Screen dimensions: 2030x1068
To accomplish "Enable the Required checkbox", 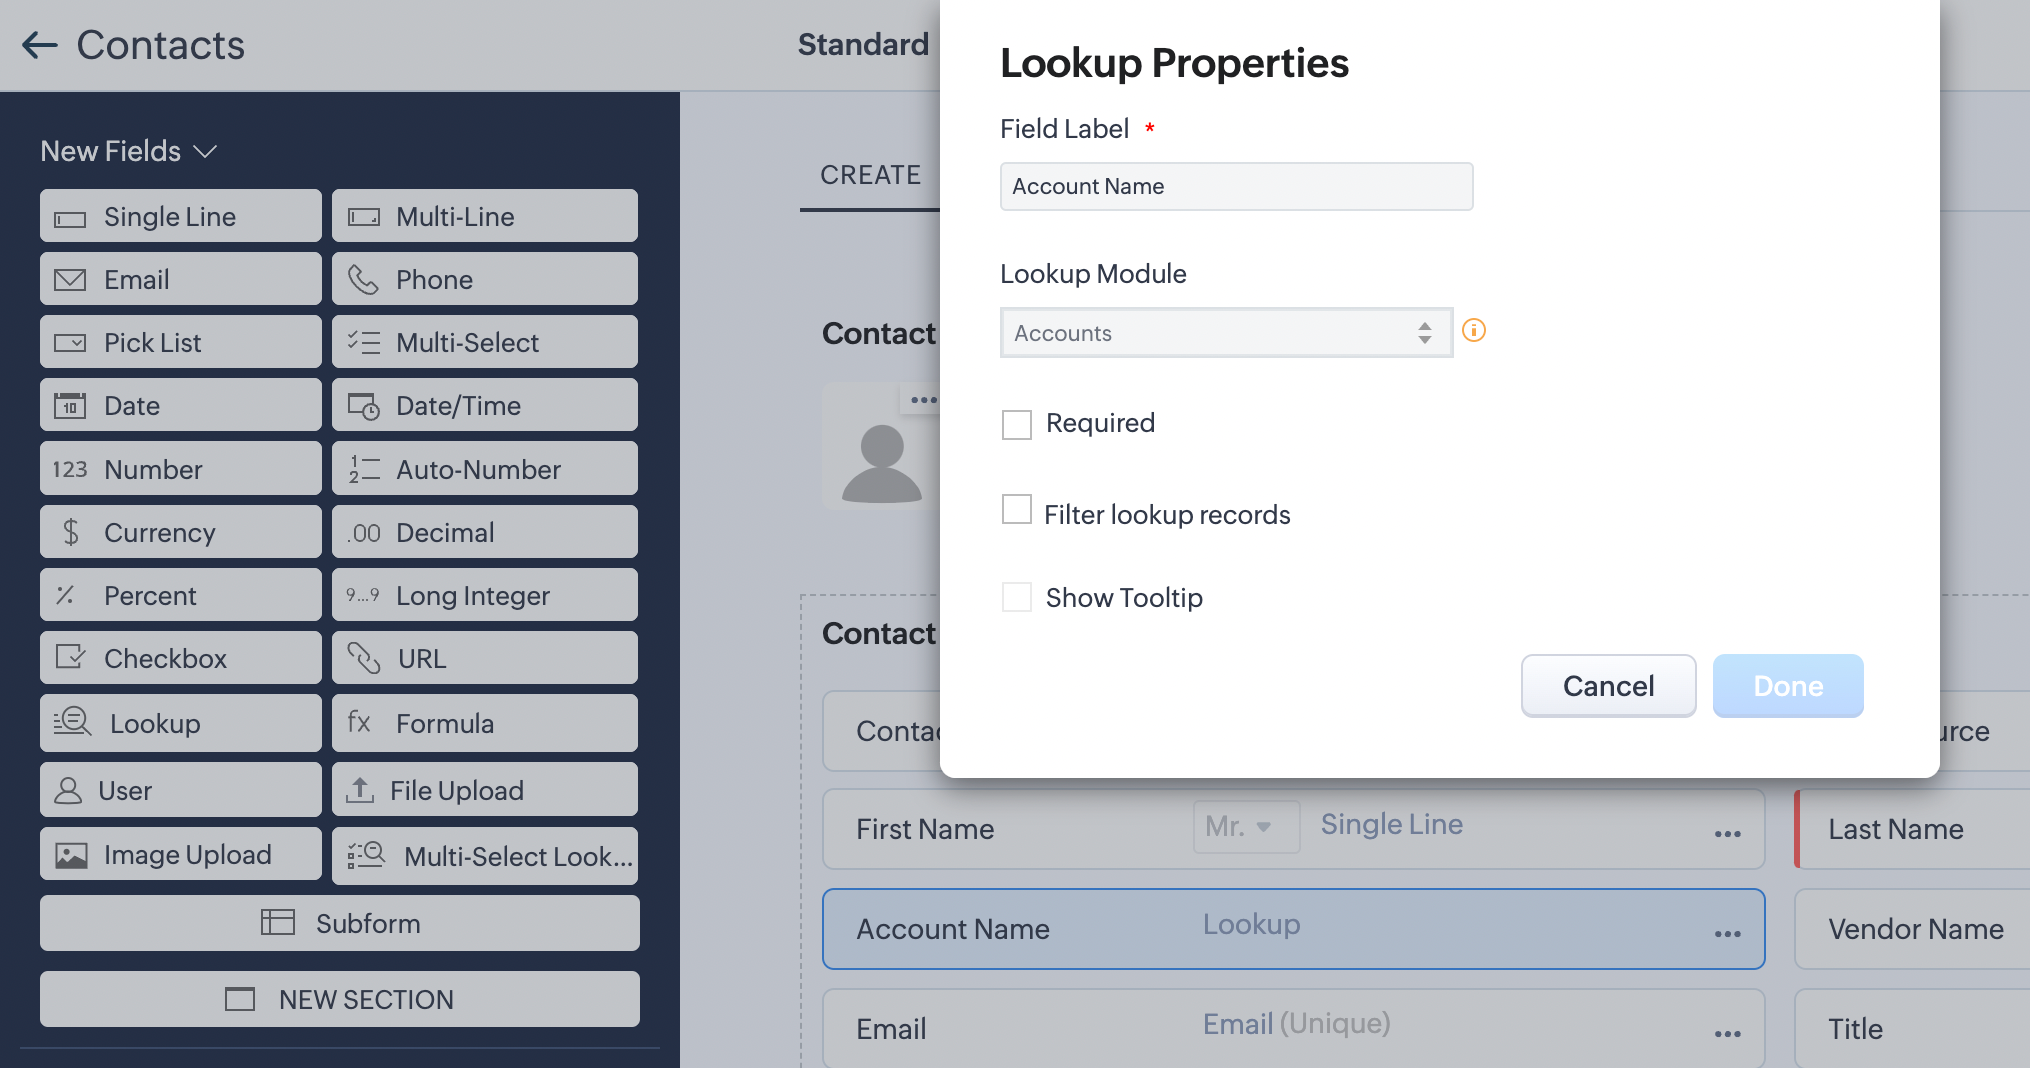I will [1017, 424].
